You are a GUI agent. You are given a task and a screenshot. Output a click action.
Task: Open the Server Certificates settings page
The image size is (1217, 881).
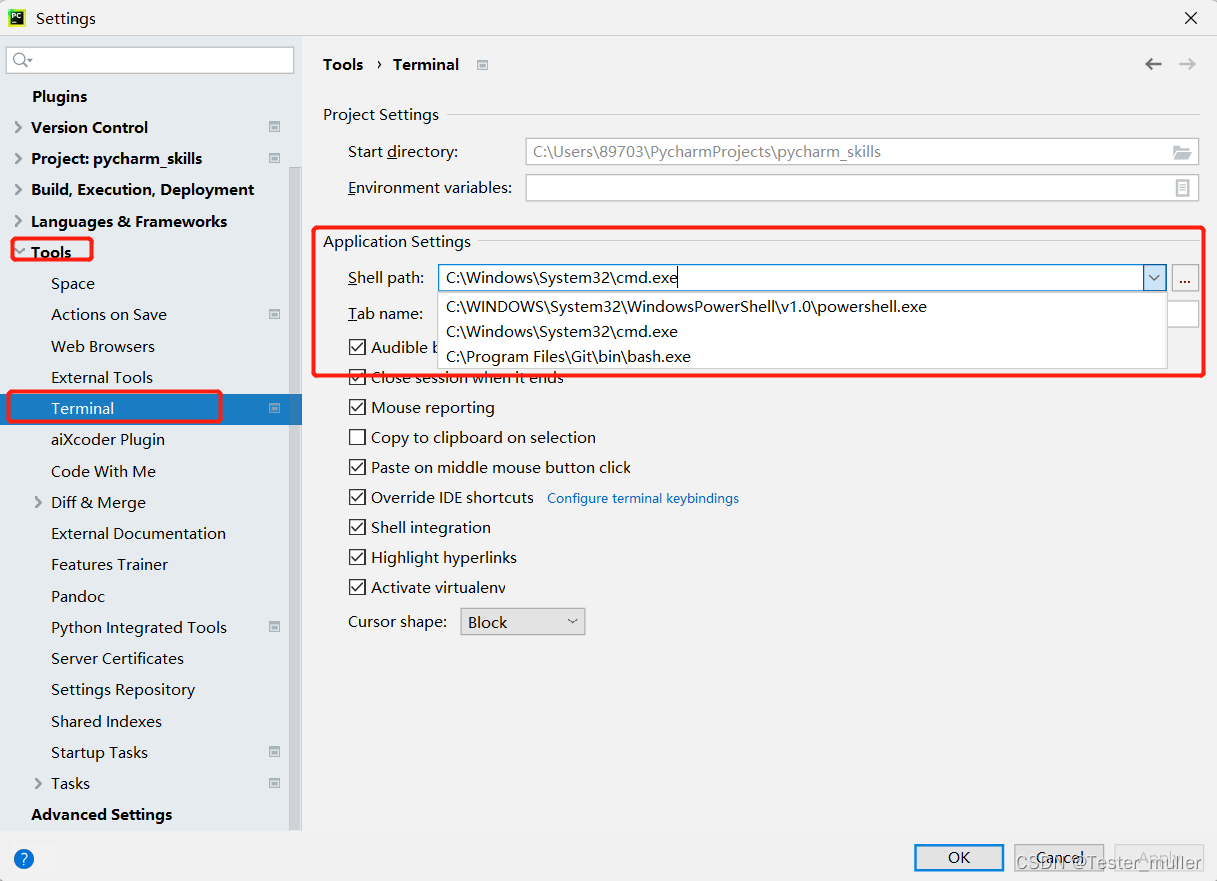(x=117, y=658)
